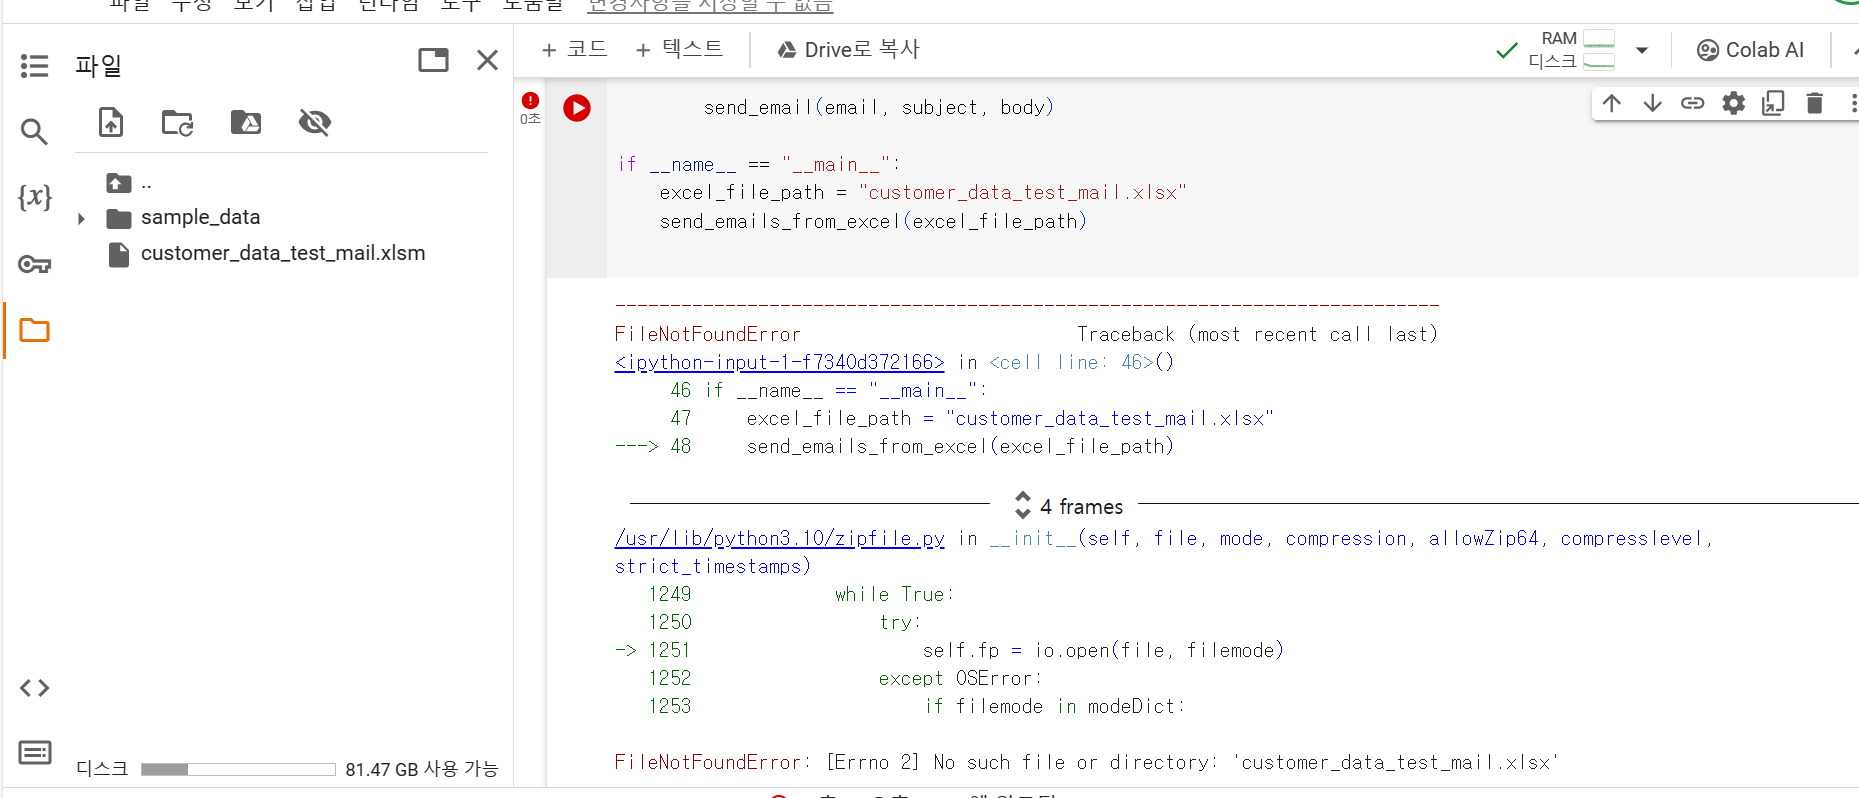This screenshot has height=798, width=1859.
Task: Open the ipython-input-1-f7340d372166 link
Action: 779,362
